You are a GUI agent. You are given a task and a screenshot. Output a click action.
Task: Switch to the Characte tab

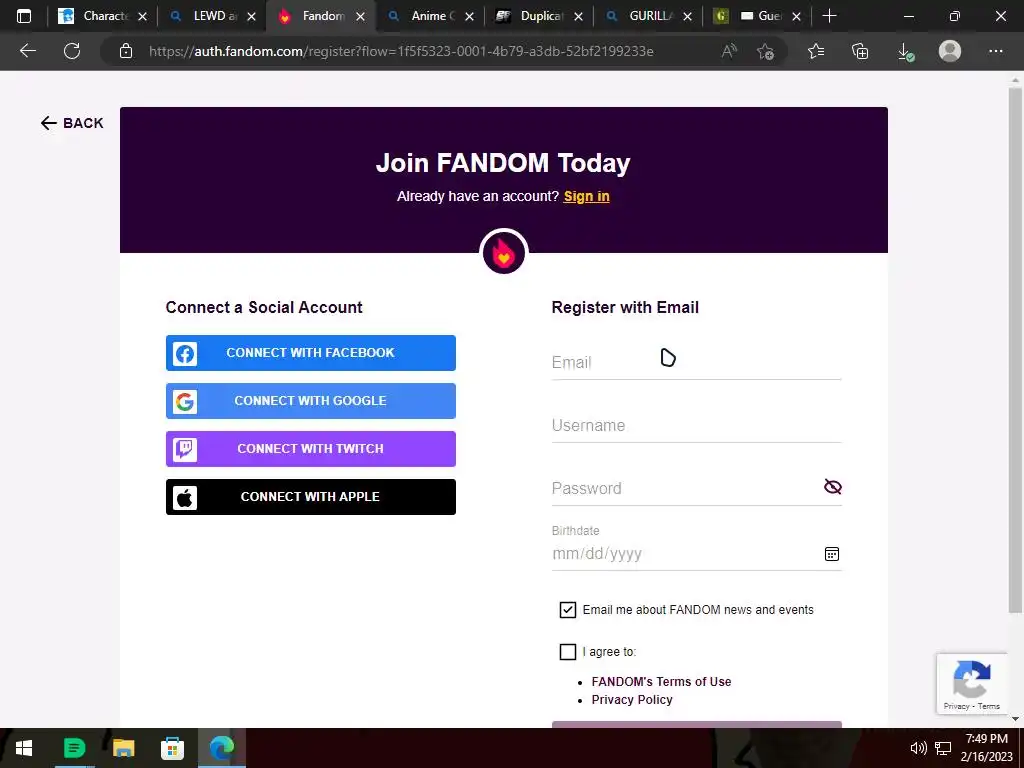pyautogui.click(x=103, y=16)
